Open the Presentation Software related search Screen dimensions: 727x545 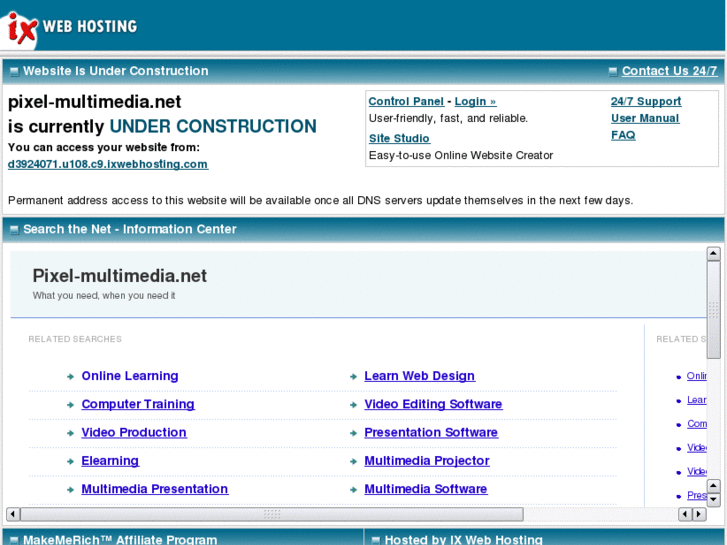click(431, 432)
